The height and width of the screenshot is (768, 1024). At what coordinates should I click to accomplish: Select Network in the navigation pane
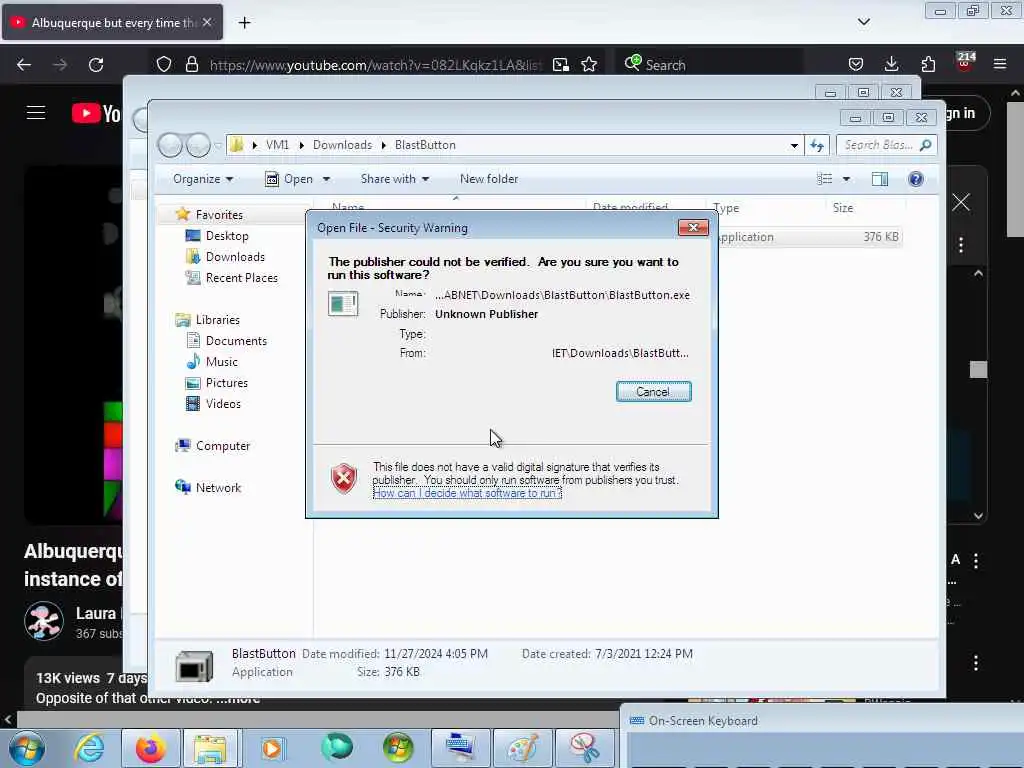217,488
